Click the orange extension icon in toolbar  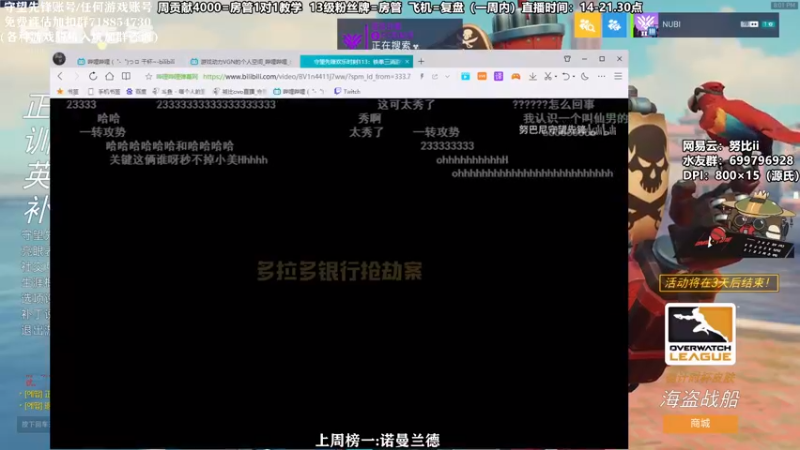482,76
